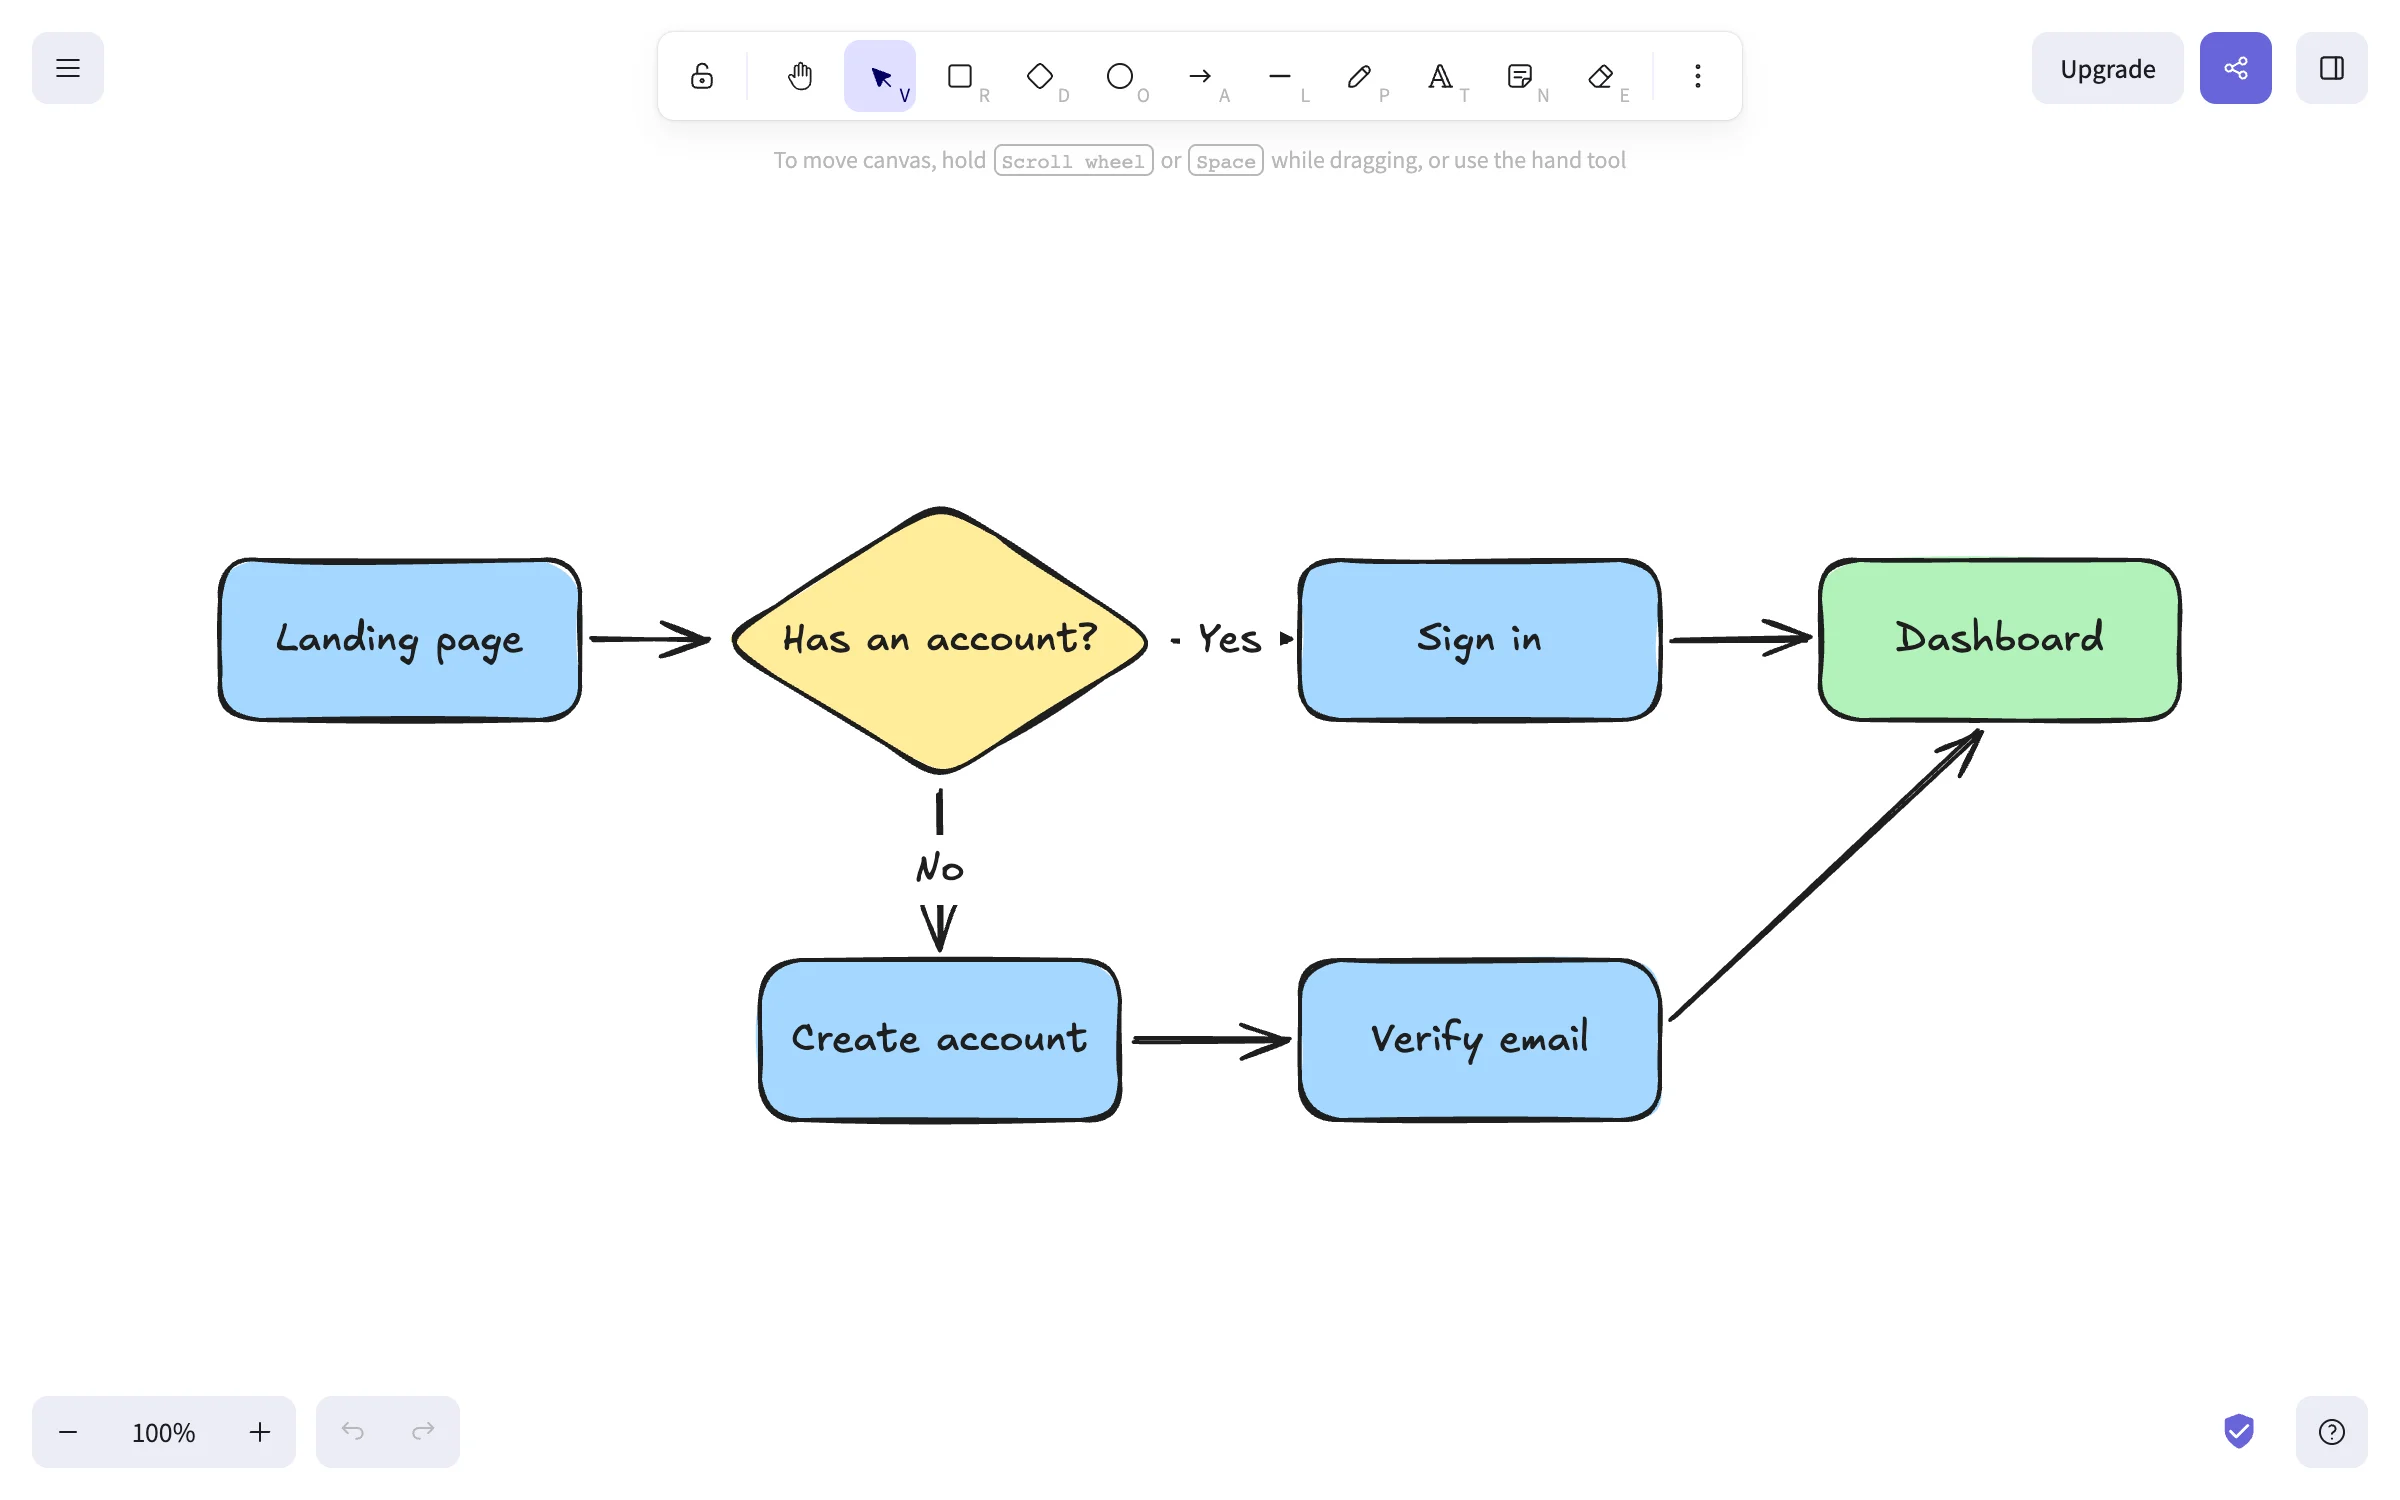This screenshot has height=1500, width=2400.
Task: Open the Help question-mark button
Action: coord(2332,1432)
